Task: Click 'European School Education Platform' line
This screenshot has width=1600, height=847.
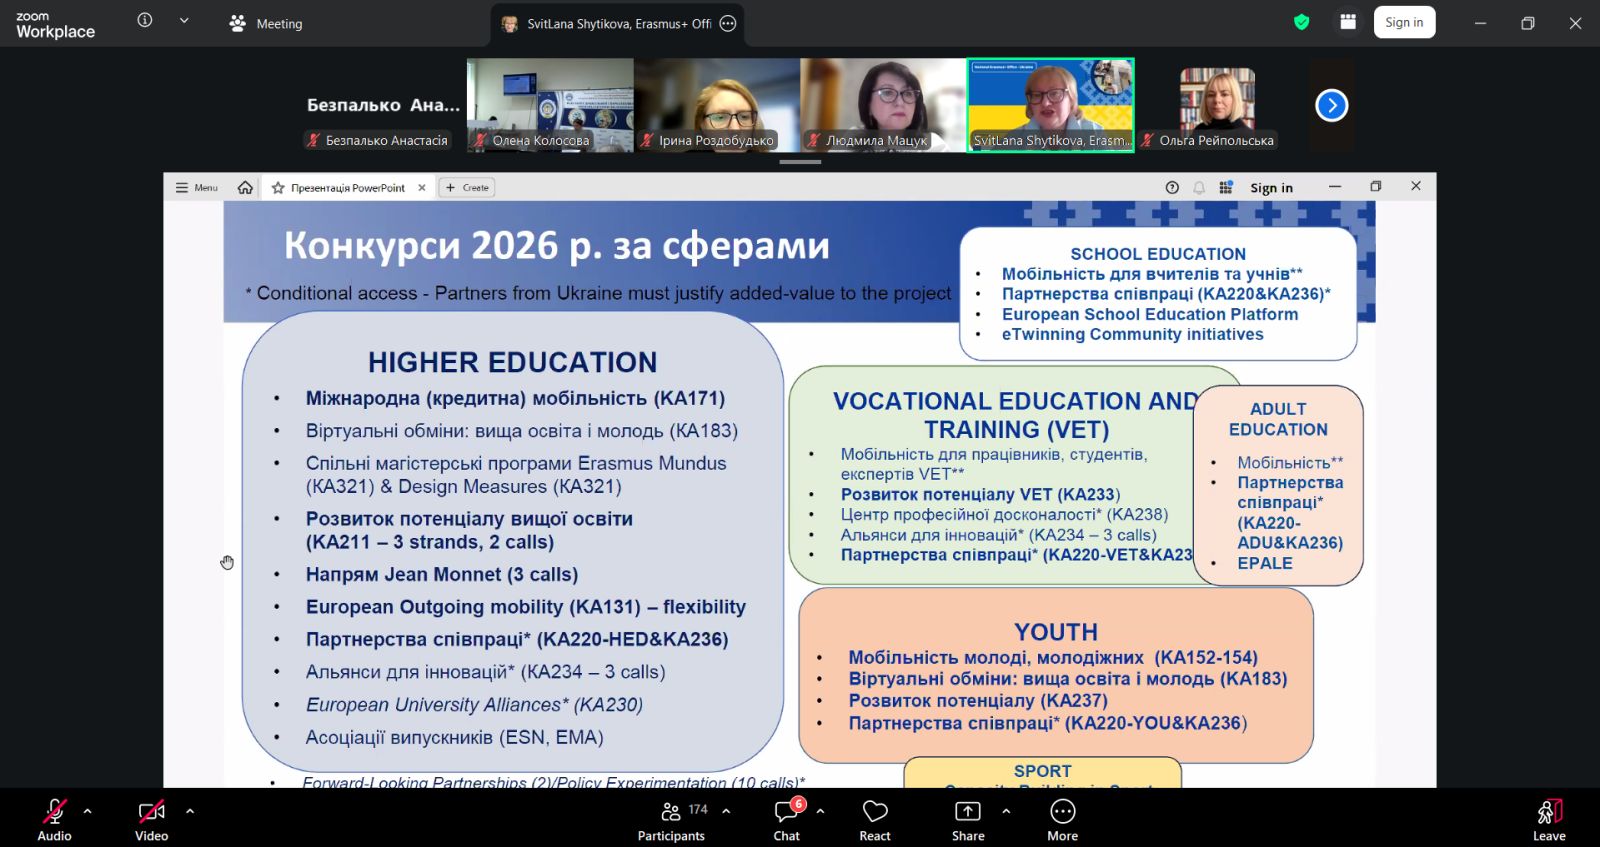Action: 1150,314
